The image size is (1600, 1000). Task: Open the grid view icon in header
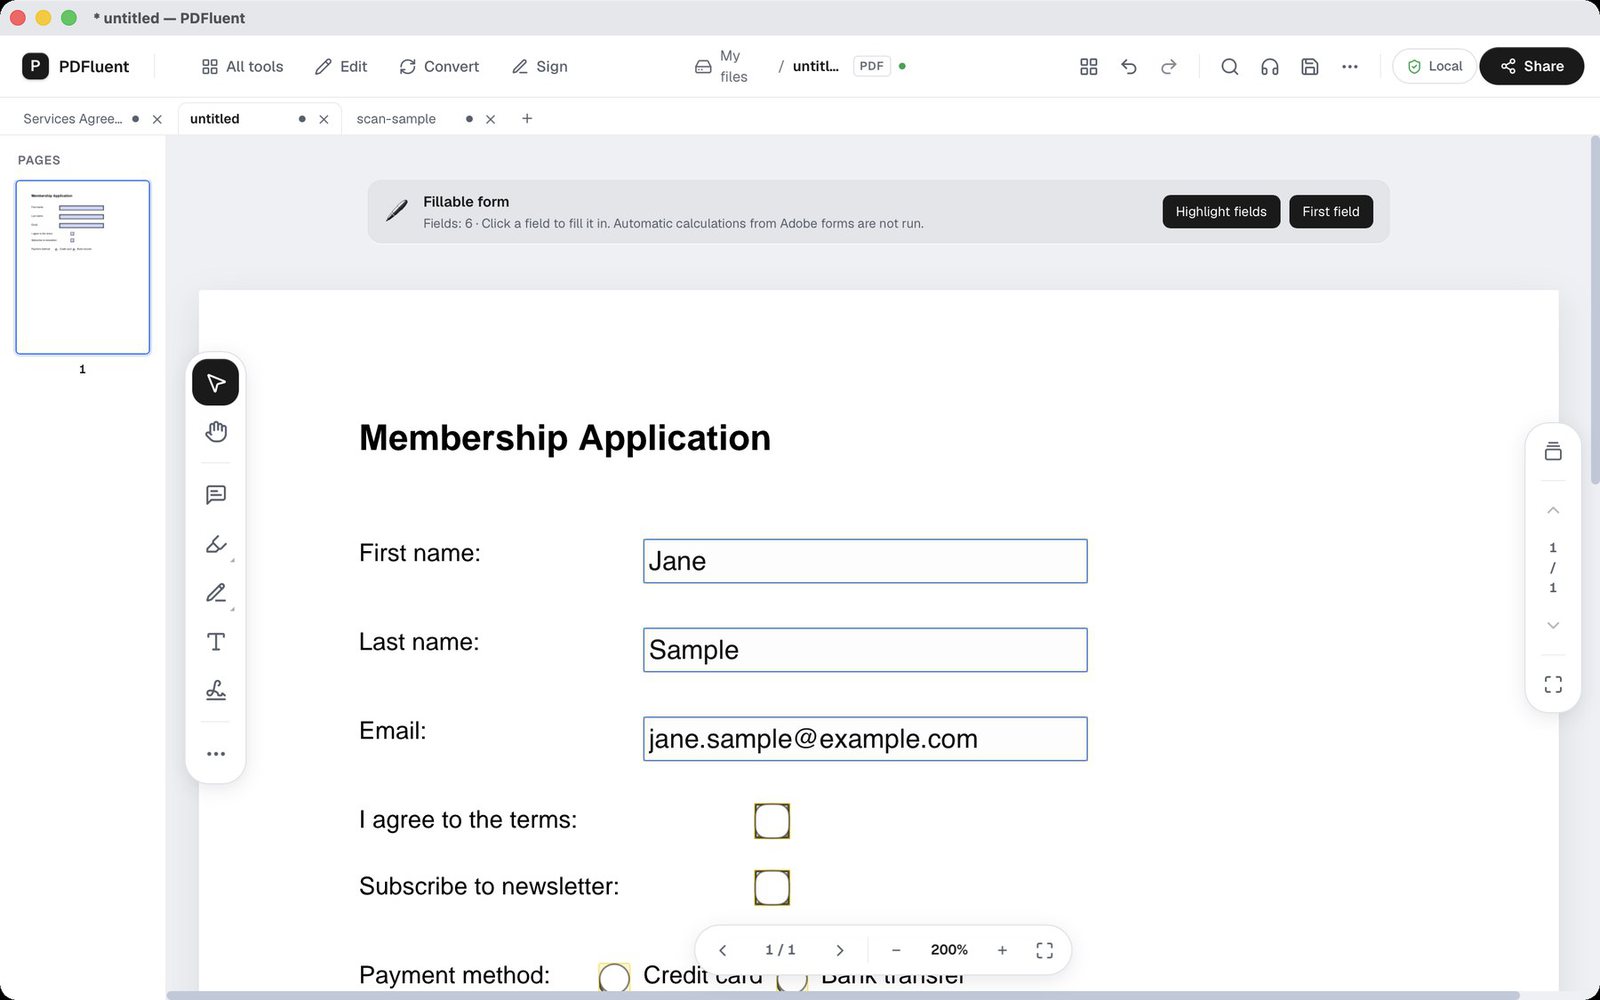pos(1089,66)
